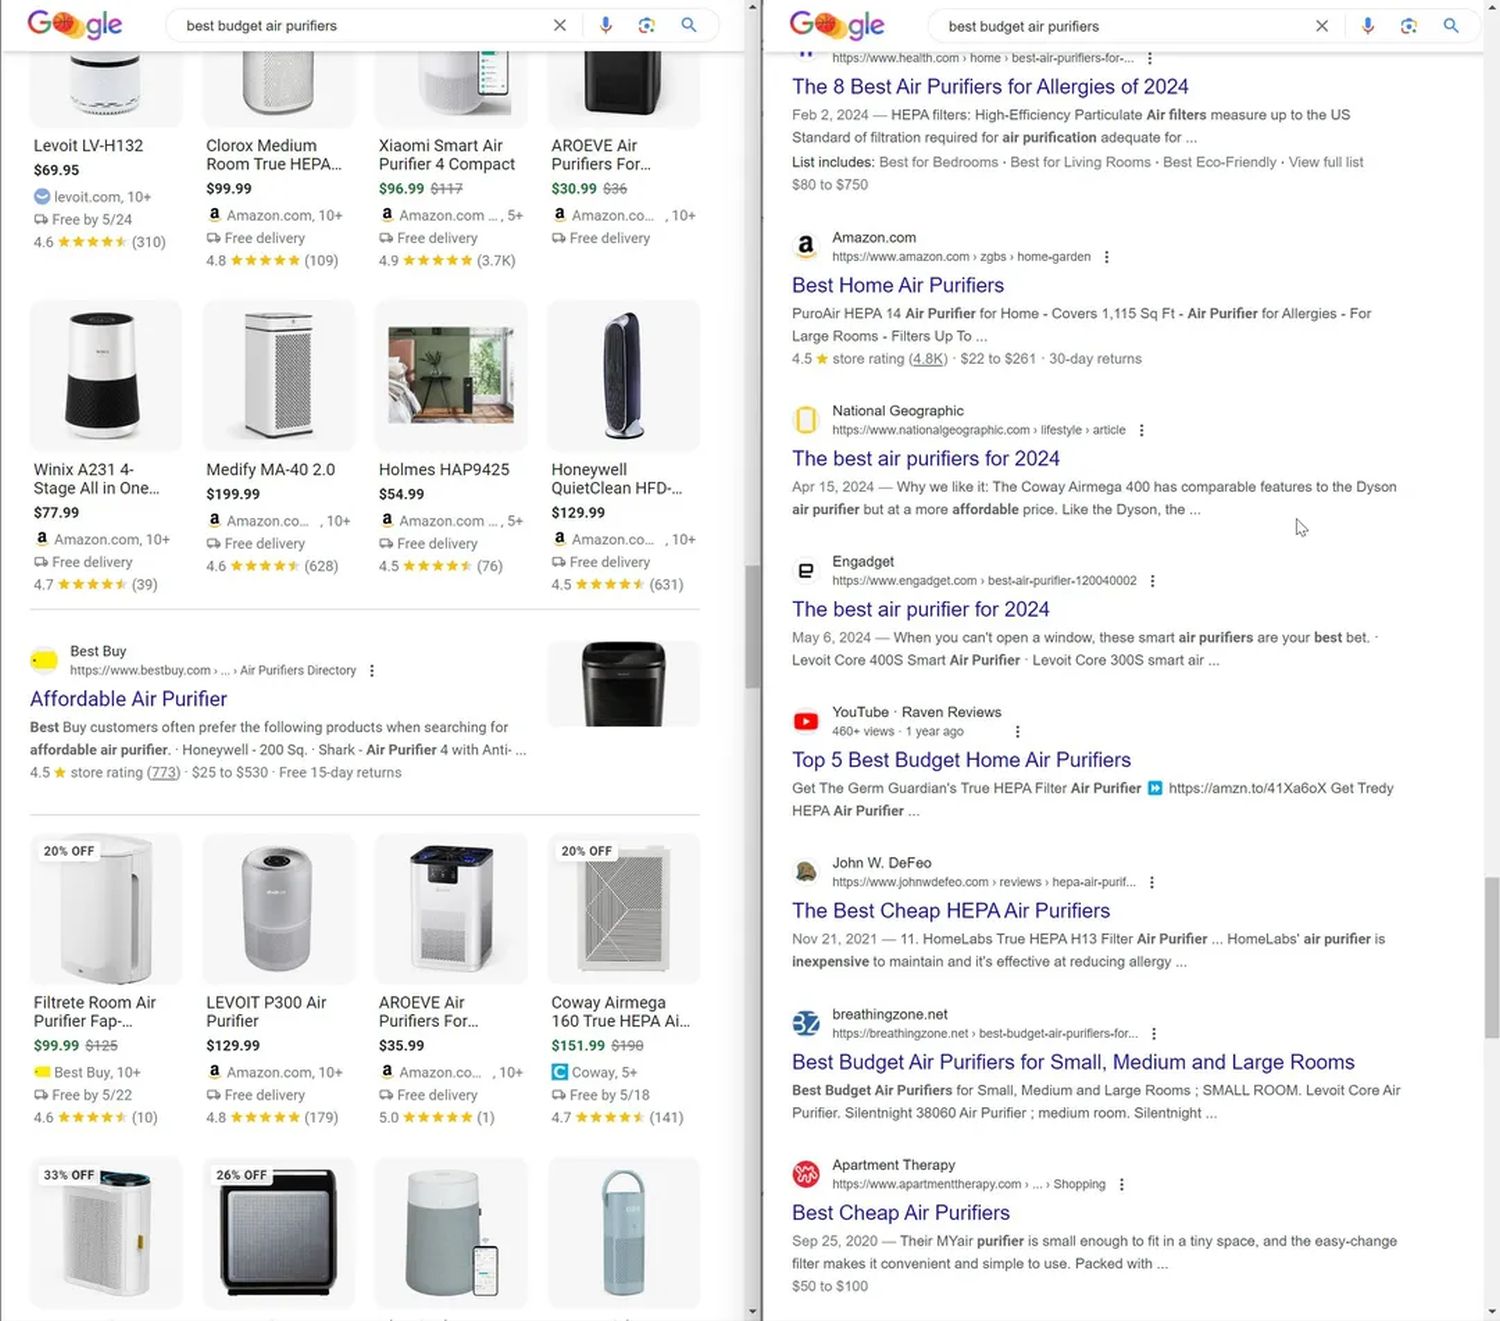Open more options for Amazon.com result
Image resolution: width=1500 pixels, height=1321 pixels.
pyautogui.click(x=1106, y=257)
